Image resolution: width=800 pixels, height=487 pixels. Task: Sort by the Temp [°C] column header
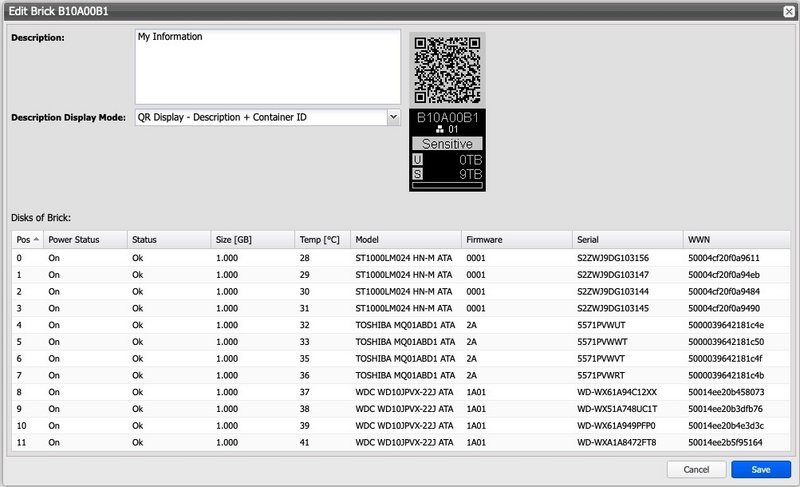click(320, 240)
